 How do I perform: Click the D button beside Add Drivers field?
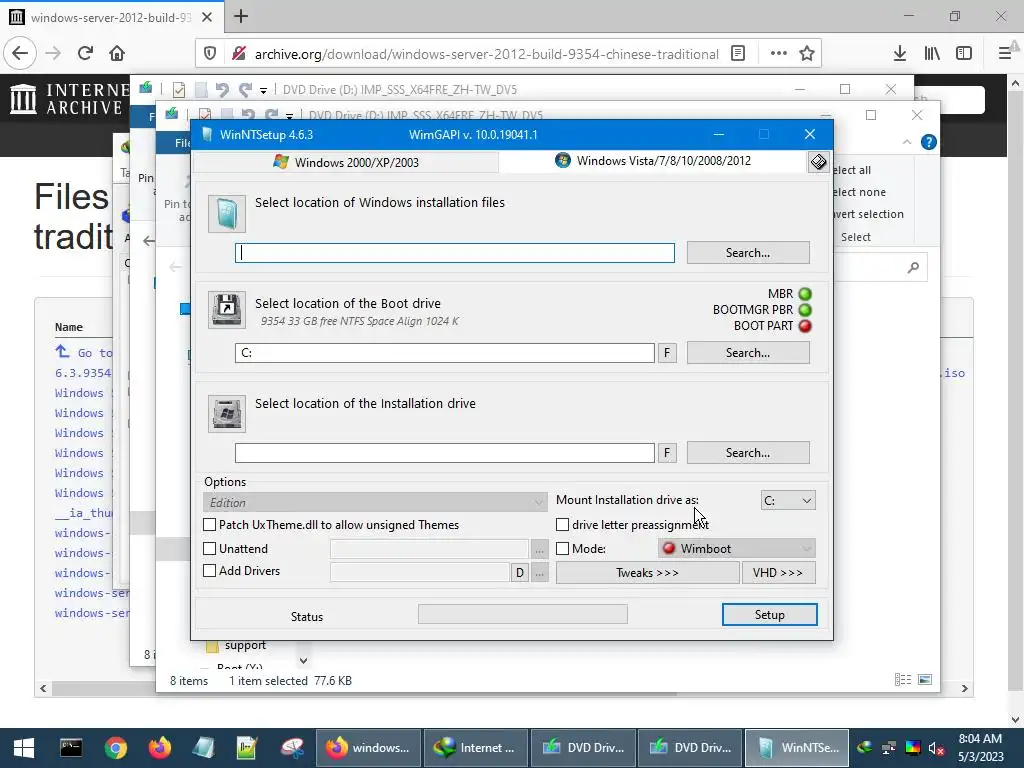click(x=520, y=573)
